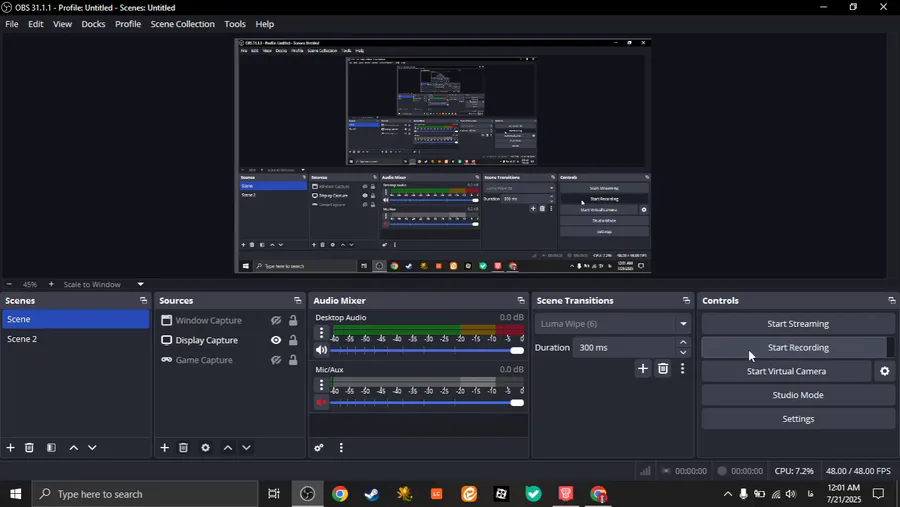Open Desktop Audio options three dots
Screen dimensions: 900x507
[x=321, y=332]
